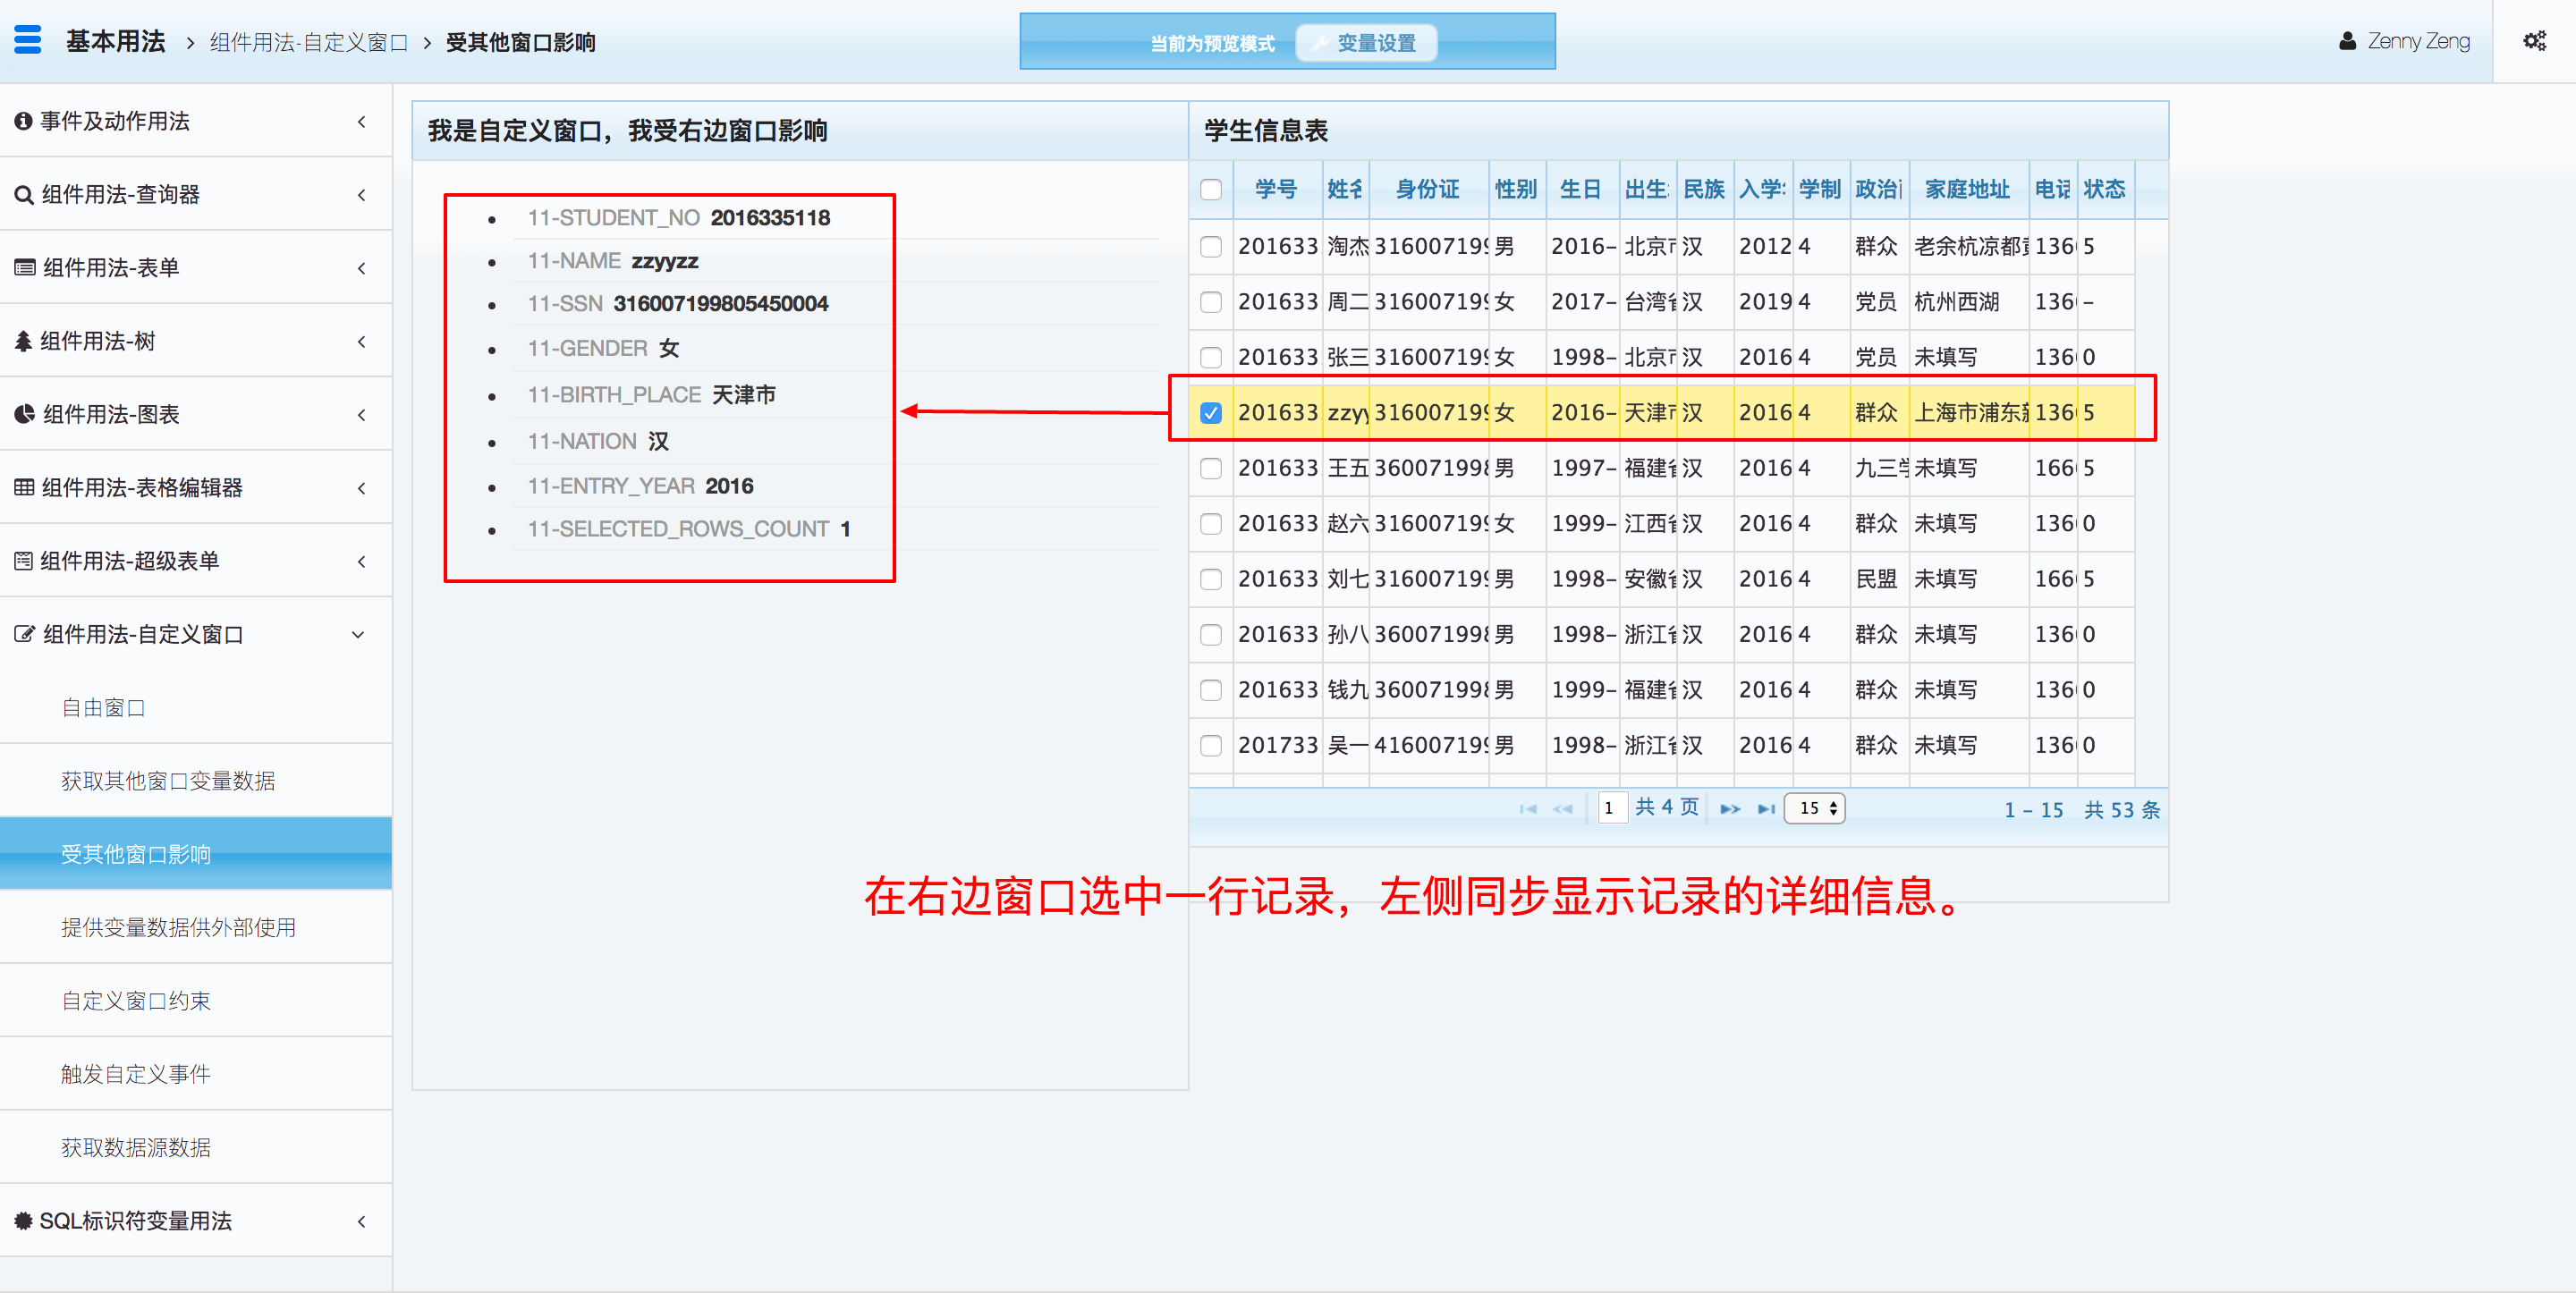2576x1293 pixels.
Task: Open the settings gears icon
Action: tap(2534, 41)
